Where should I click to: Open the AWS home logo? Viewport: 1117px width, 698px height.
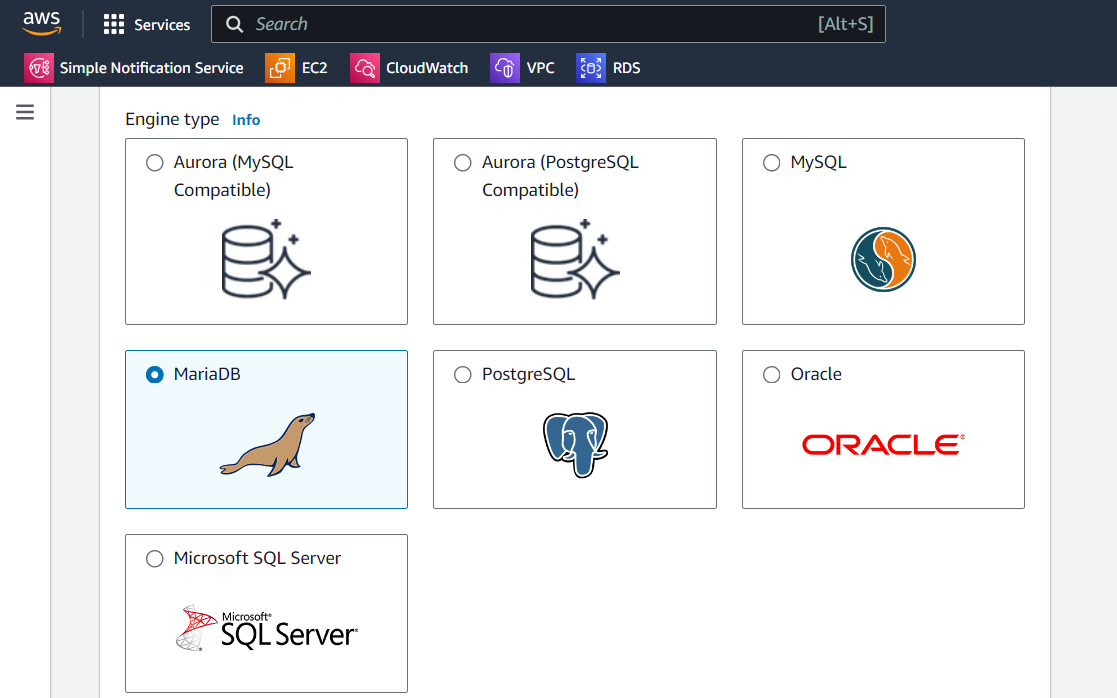click(x=41, y=24)
